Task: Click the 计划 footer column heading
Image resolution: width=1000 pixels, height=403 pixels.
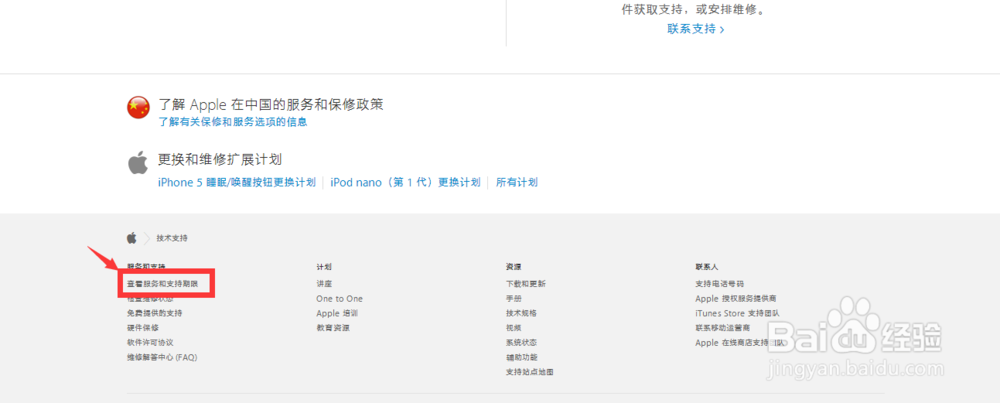Action: 324,267
